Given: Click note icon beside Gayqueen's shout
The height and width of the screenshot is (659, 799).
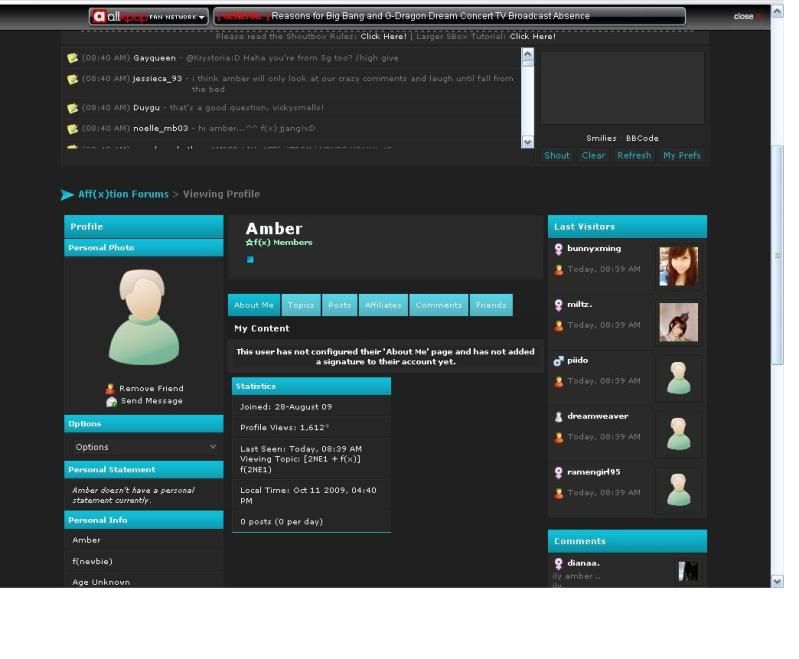Looking at the screenshot, I should point(72,59).
